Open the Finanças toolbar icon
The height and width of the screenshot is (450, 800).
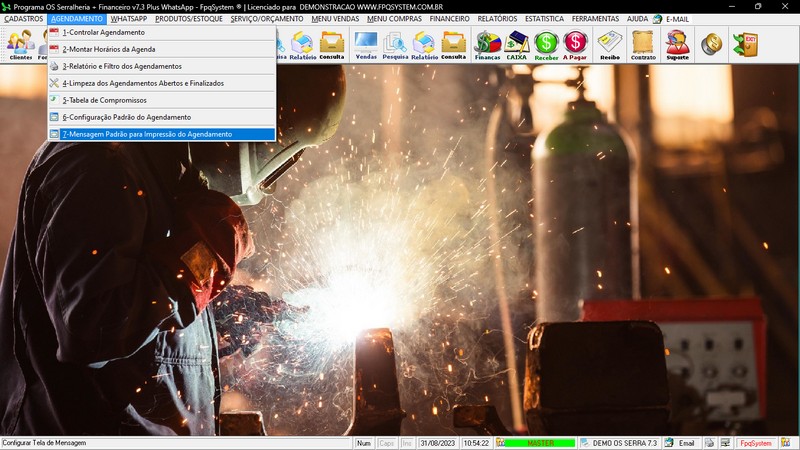[487, 45]
